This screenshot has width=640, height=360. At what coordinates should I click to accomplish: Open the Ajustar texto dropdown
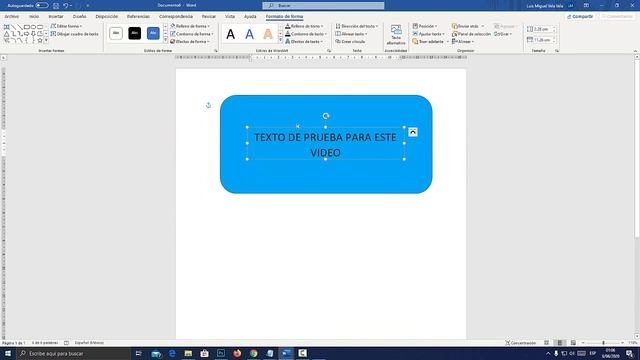coord(429,34)
